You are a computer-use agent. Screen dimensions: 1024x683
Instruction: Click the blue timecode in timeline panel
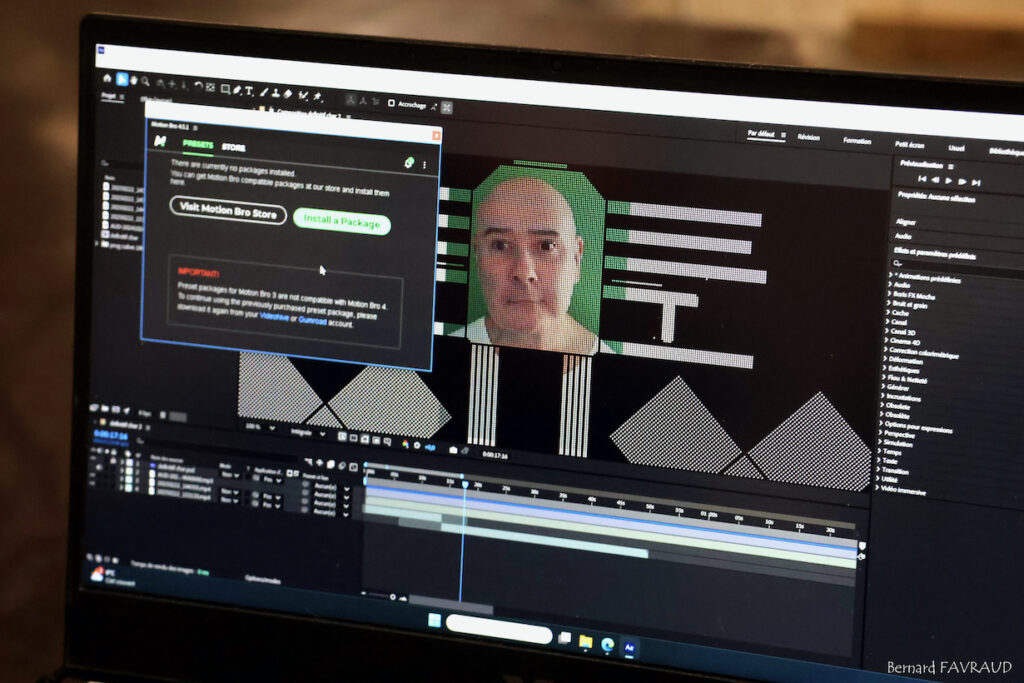pos(111,435)
